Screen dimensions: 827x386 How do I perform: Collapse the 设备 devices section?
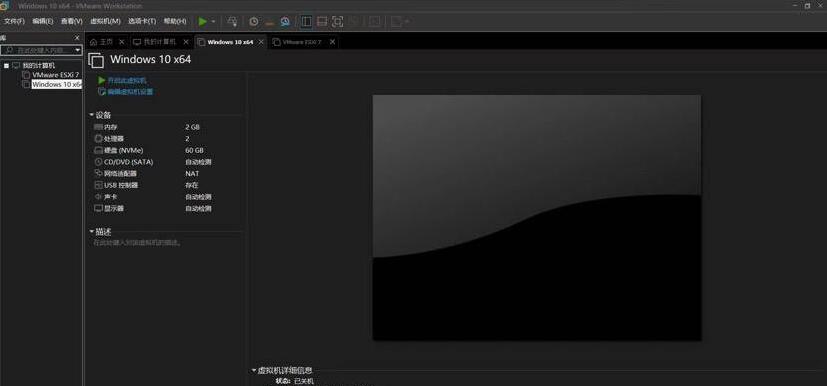pyautogui.click(x=92, y=115)
